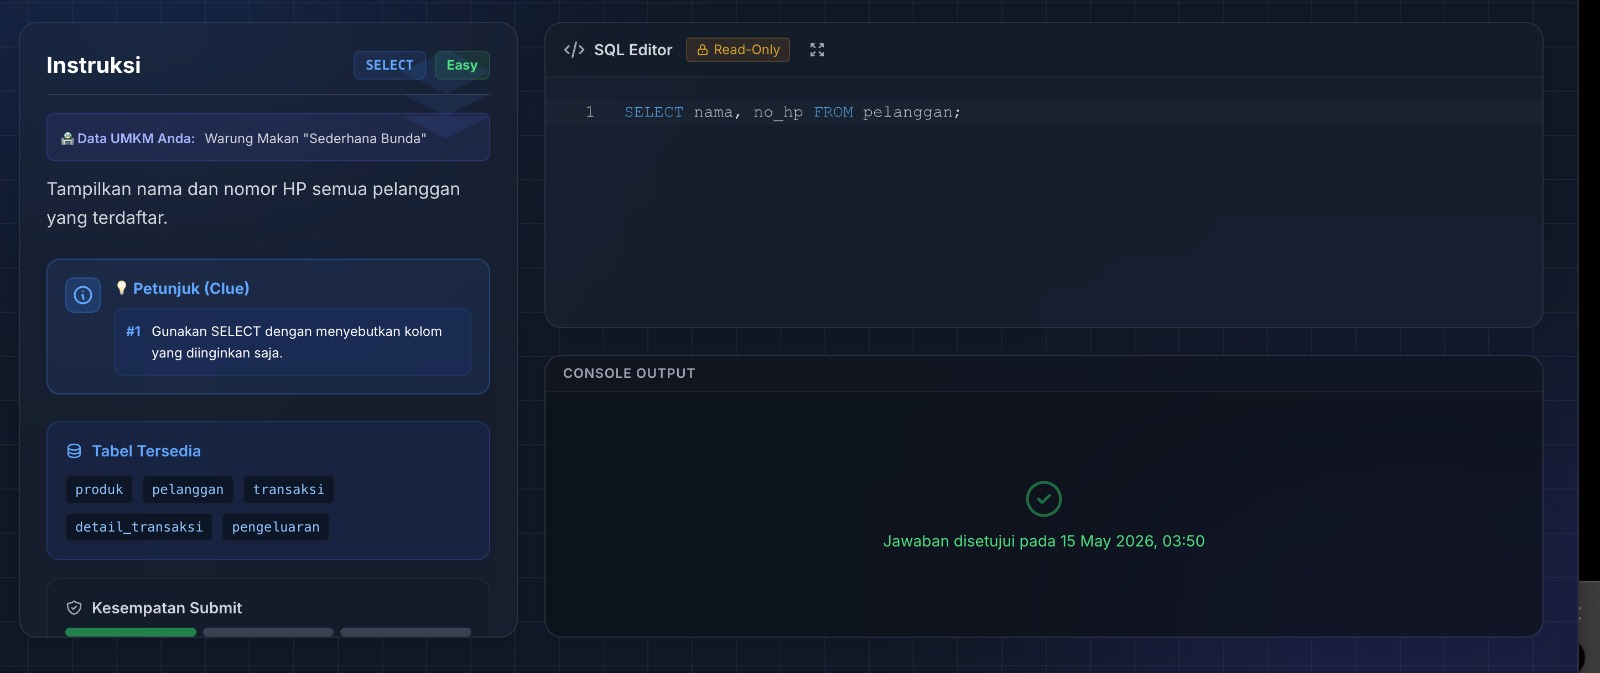The width and height of the screenshot is (1600, 673).
Task: Click the info icon in Petunjuk panel
Action: click(x=83, y=295)
